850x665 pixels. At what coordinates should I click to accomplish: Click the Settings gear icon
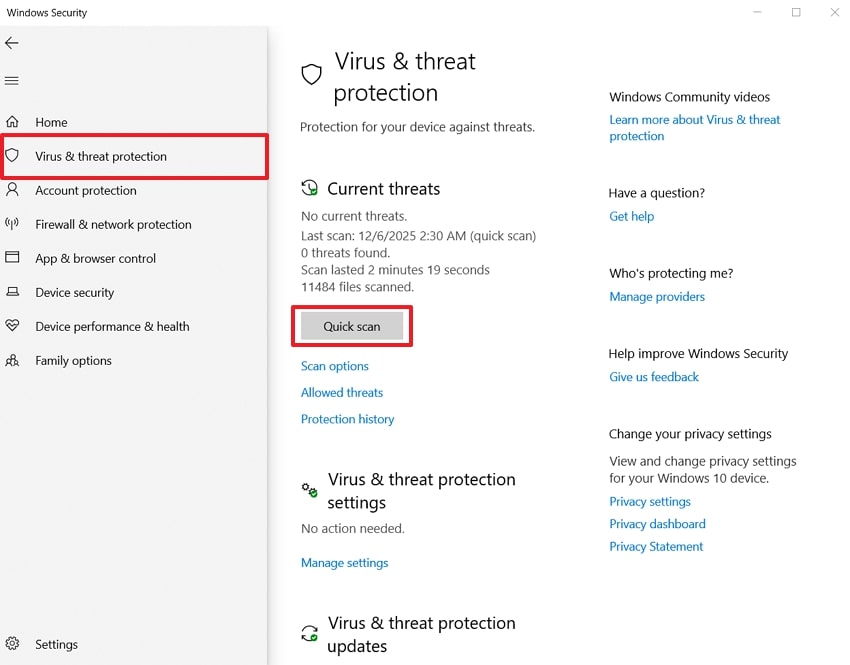(x=13, y=644)
